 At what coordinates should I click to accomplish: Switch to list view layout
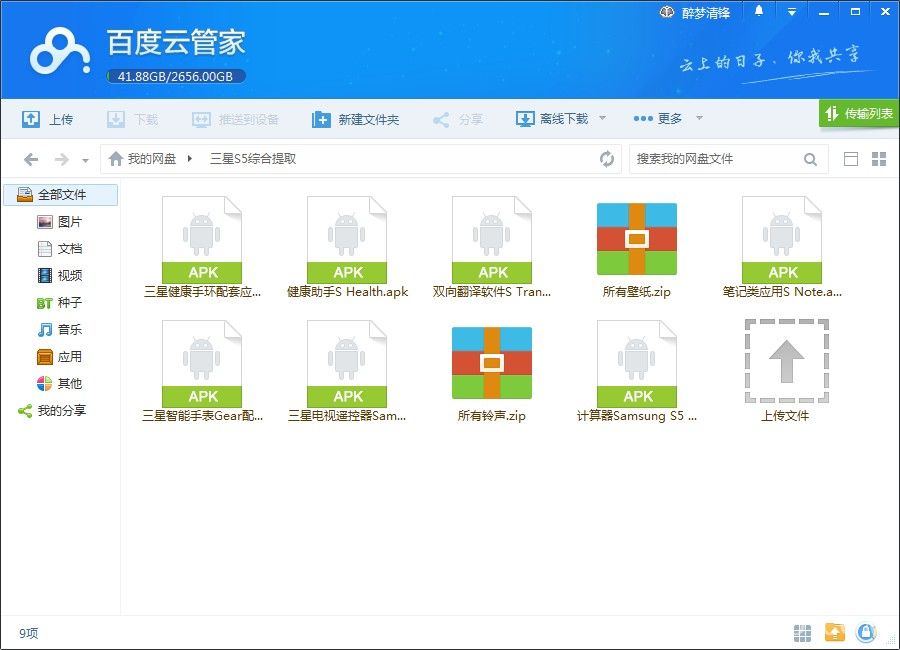tap(851, 159)
